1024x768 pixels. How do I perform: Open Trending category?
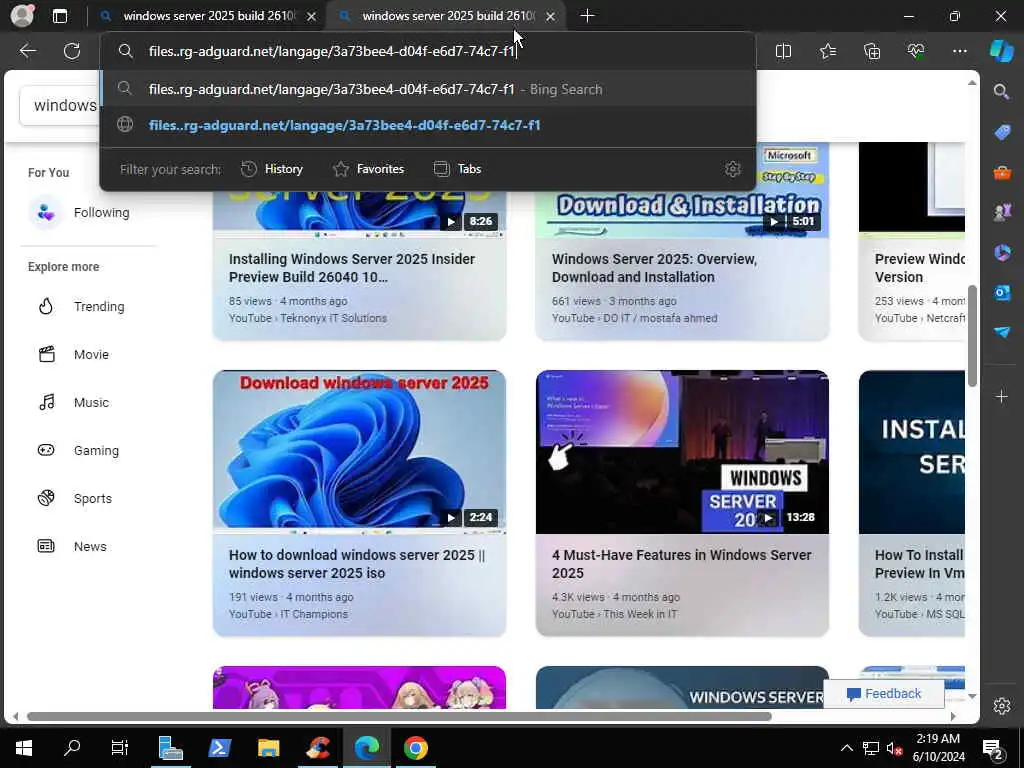82,306
